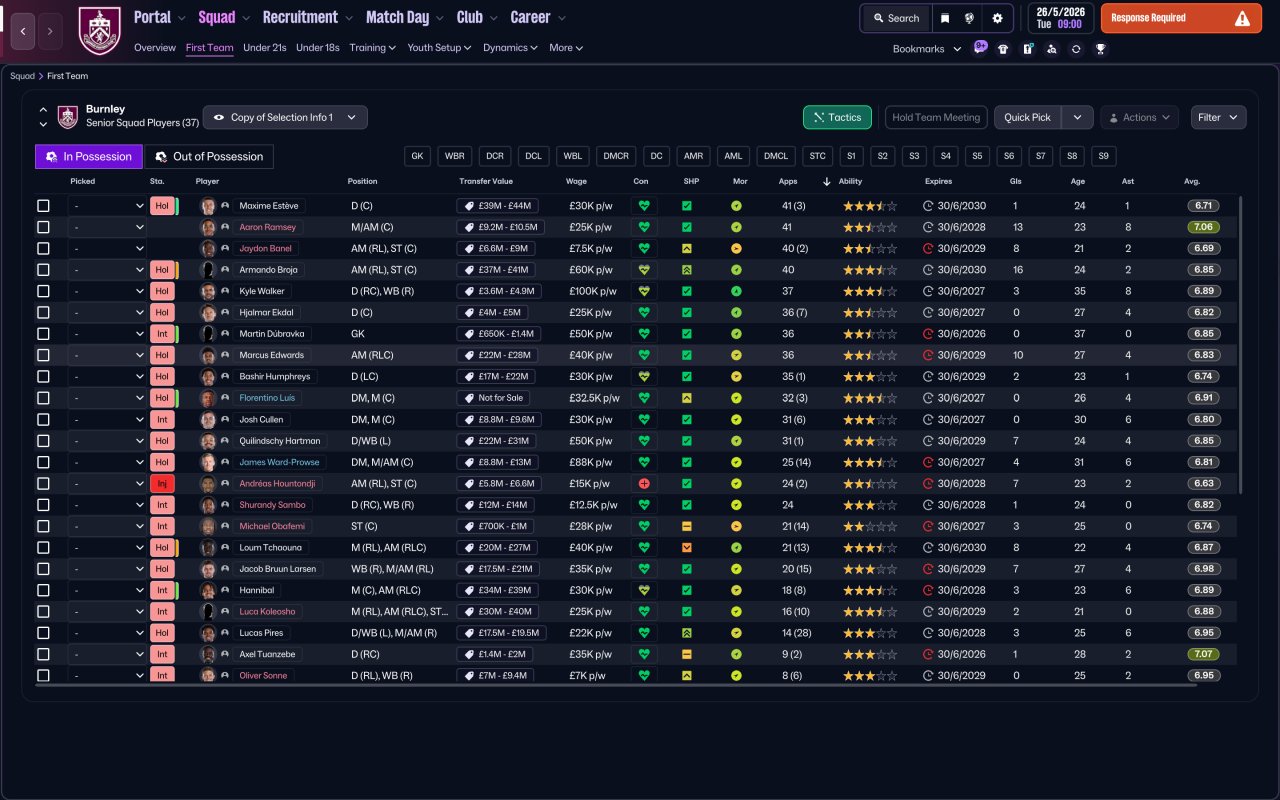
Task: Click the trophy icon in bookmarks bar
Action: point(1100,48)
